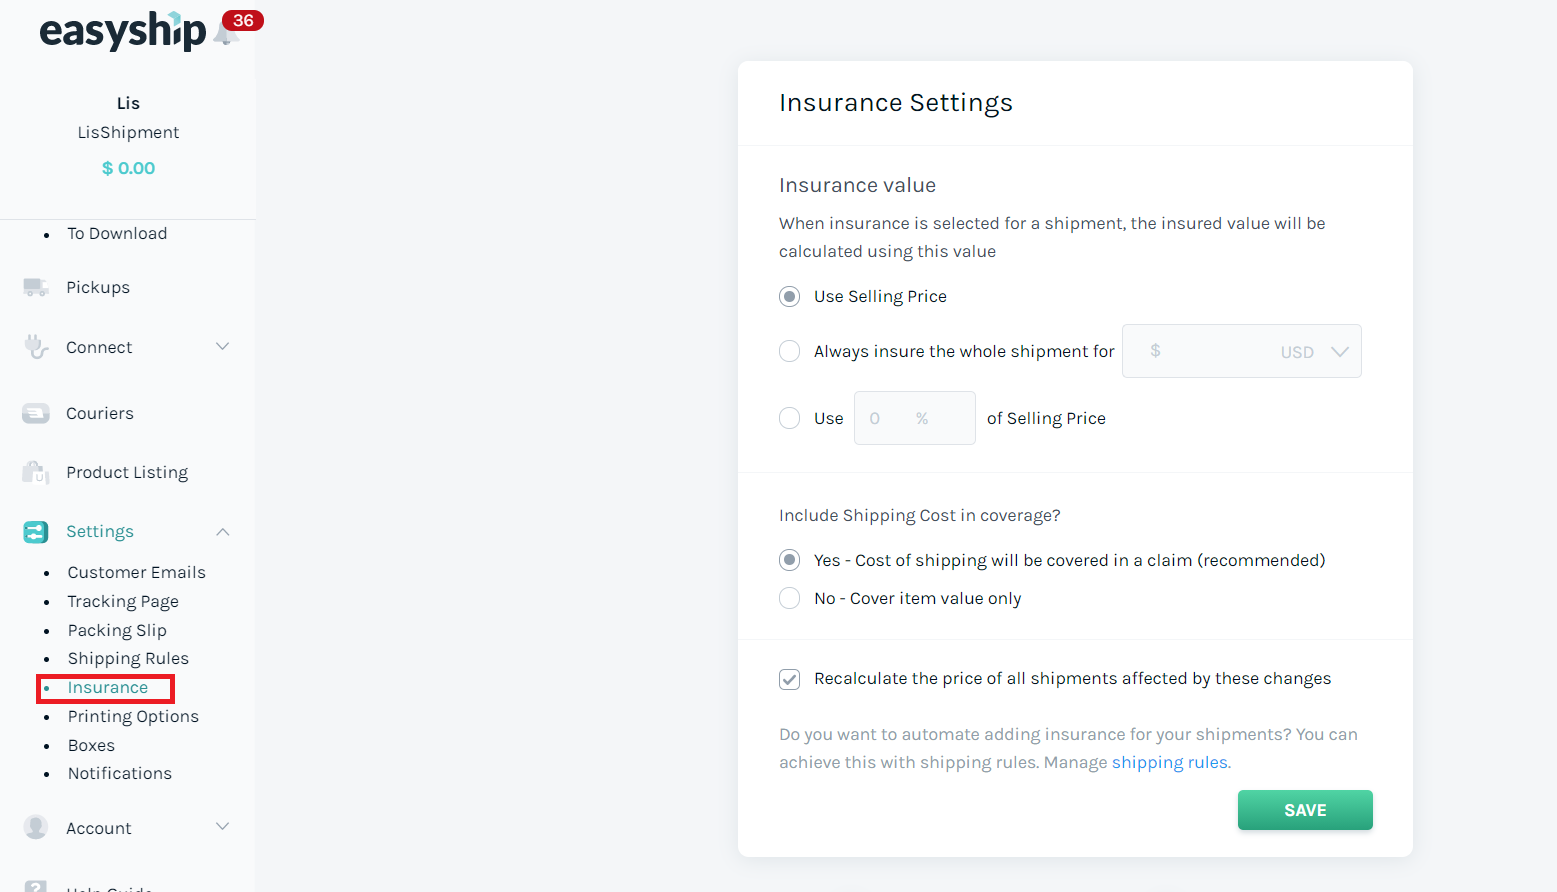Expand the Connect section

(222, 347)
